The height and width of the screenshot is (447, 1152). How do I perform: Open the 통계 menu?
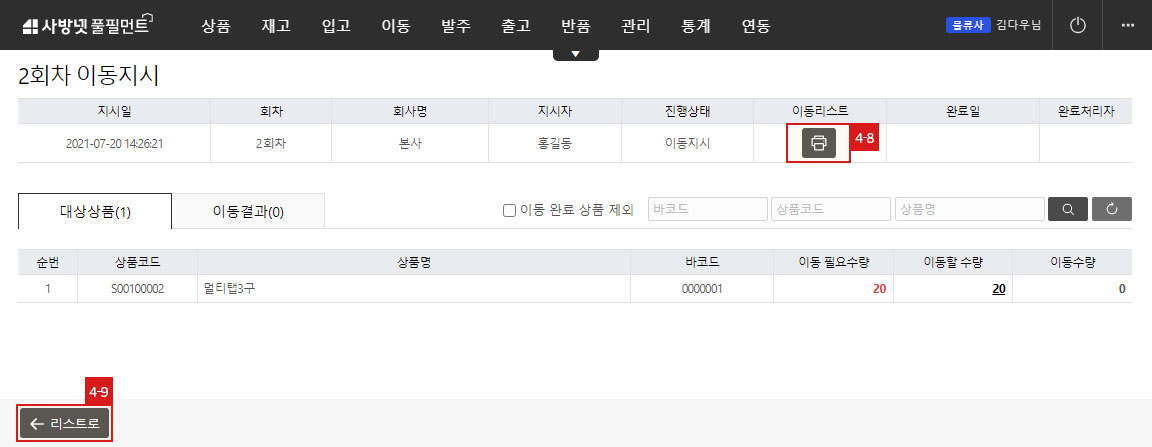[696, 26]
